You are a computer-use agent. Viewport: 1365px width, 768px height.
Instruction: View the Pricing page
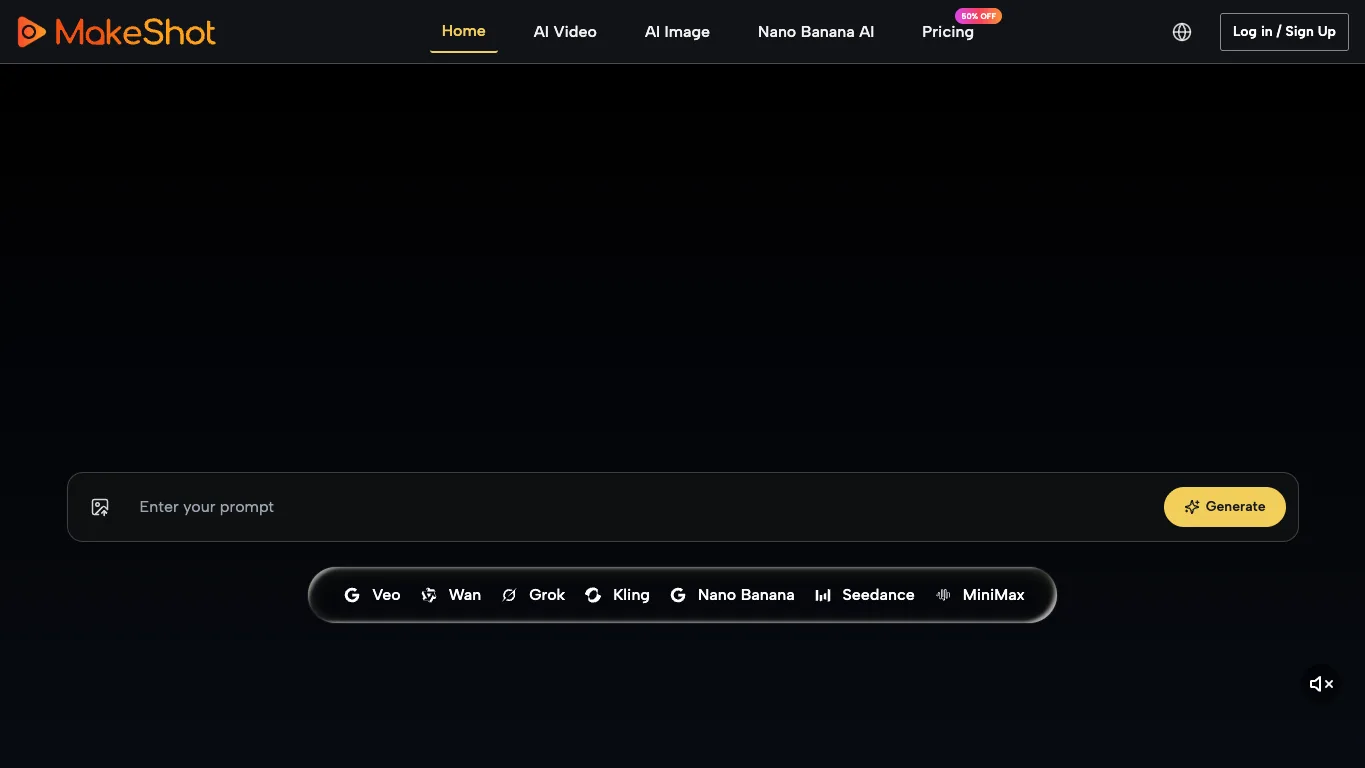coord(948,32)
